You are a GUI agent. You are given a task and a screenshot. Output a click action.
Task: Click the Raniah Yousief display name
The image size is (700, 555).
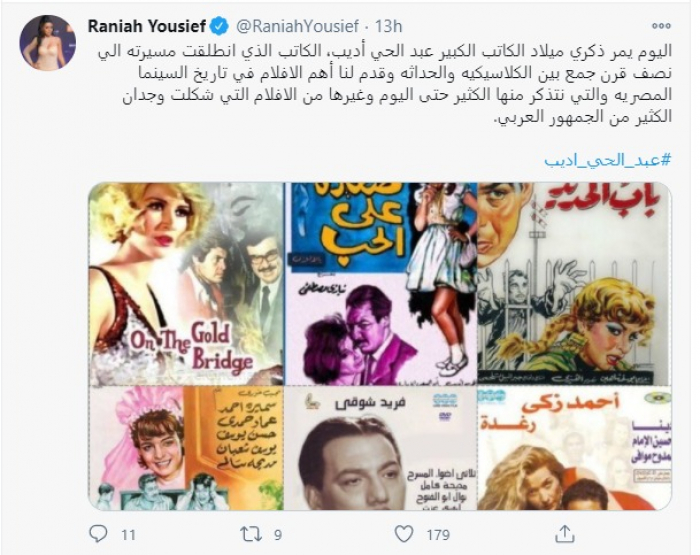pyautogui.click(x=146, y=26)
